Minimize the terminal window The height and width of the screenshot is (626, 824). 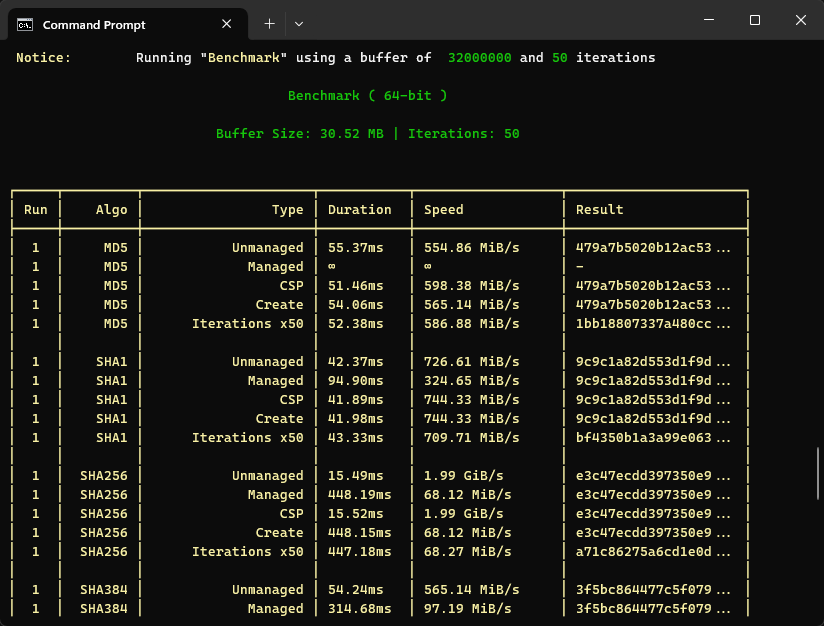[x=709, y=20]
